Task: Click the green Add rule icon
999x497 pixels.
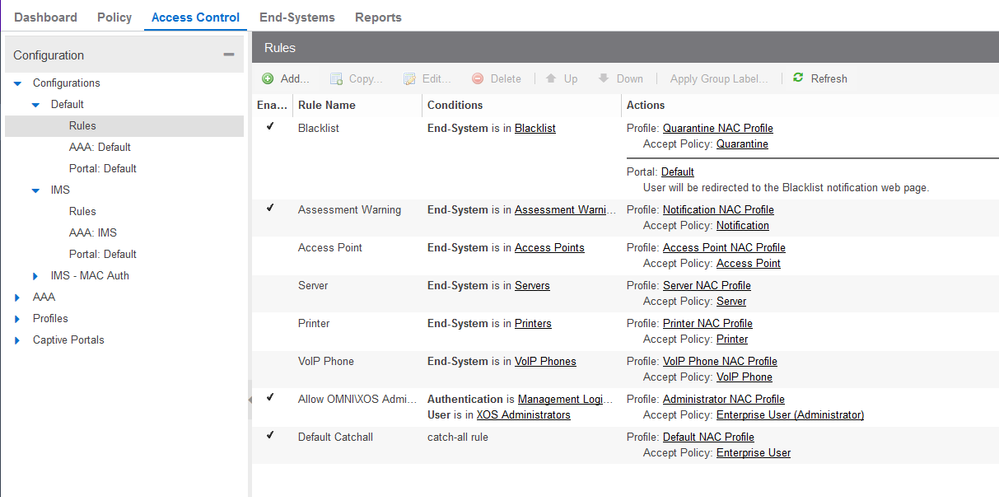Action: (268, 79)
